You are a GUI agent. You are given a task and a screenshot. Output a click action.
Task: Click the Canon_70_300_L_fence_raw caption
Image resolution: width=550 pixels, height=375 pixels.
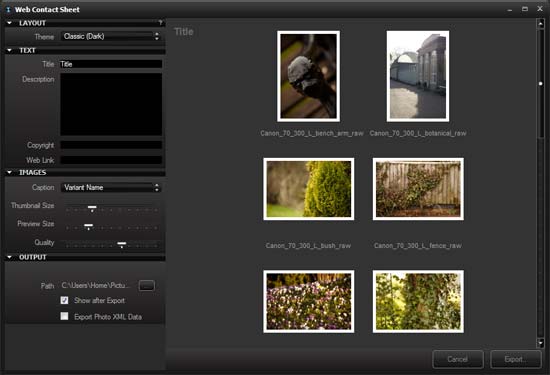click(x=418, y=246)
